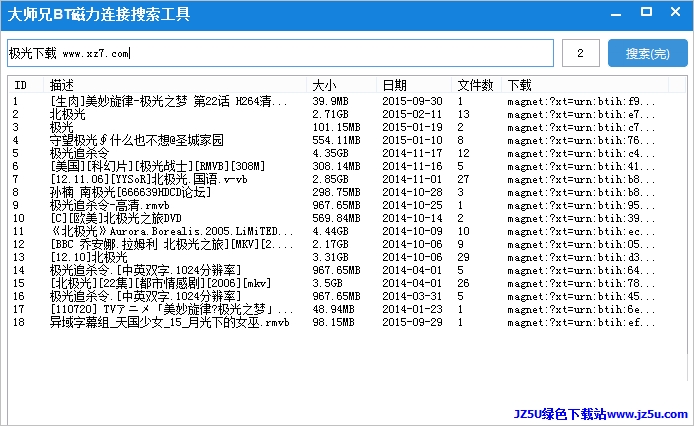Select row 守望极光∮什么也不想@圣城家园
The image size is (694, 426).
tap(347, 140)
